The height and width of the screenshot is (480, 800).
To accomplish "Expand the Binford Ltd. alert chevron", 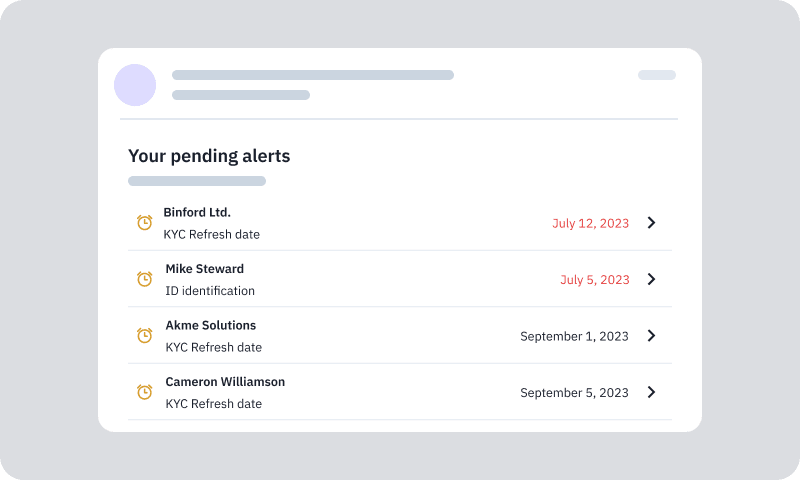I will pos(651,223).
